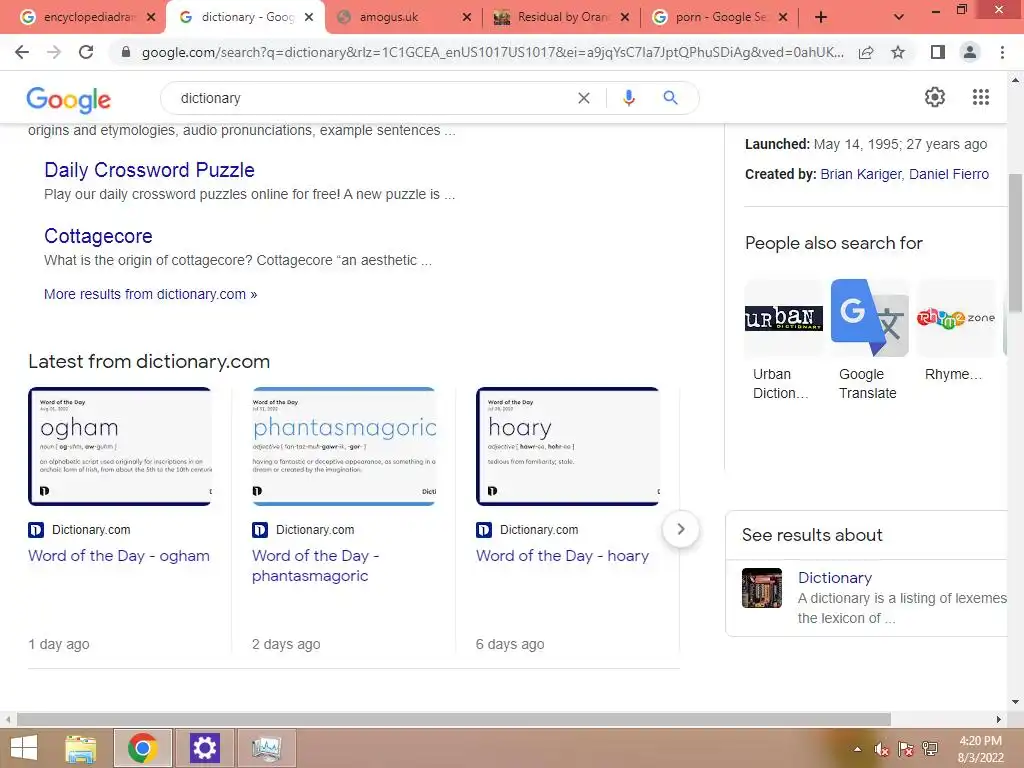The image size is (1024, 768).
Task: Start voice search with microphone
Action: click(x=628, y=98)
